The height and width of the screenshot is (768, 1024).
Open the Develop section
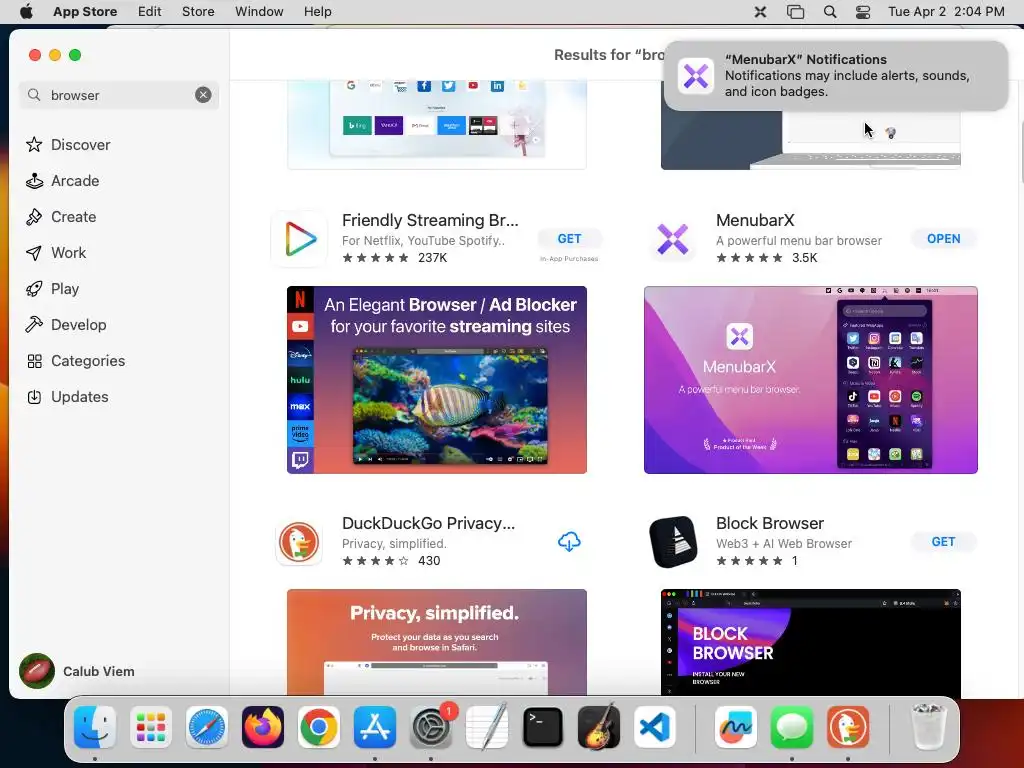tap(66, 324)
